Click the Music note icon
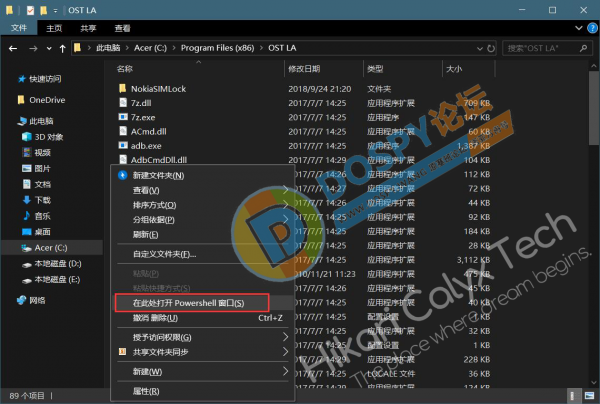 click(x=27, y=216)
